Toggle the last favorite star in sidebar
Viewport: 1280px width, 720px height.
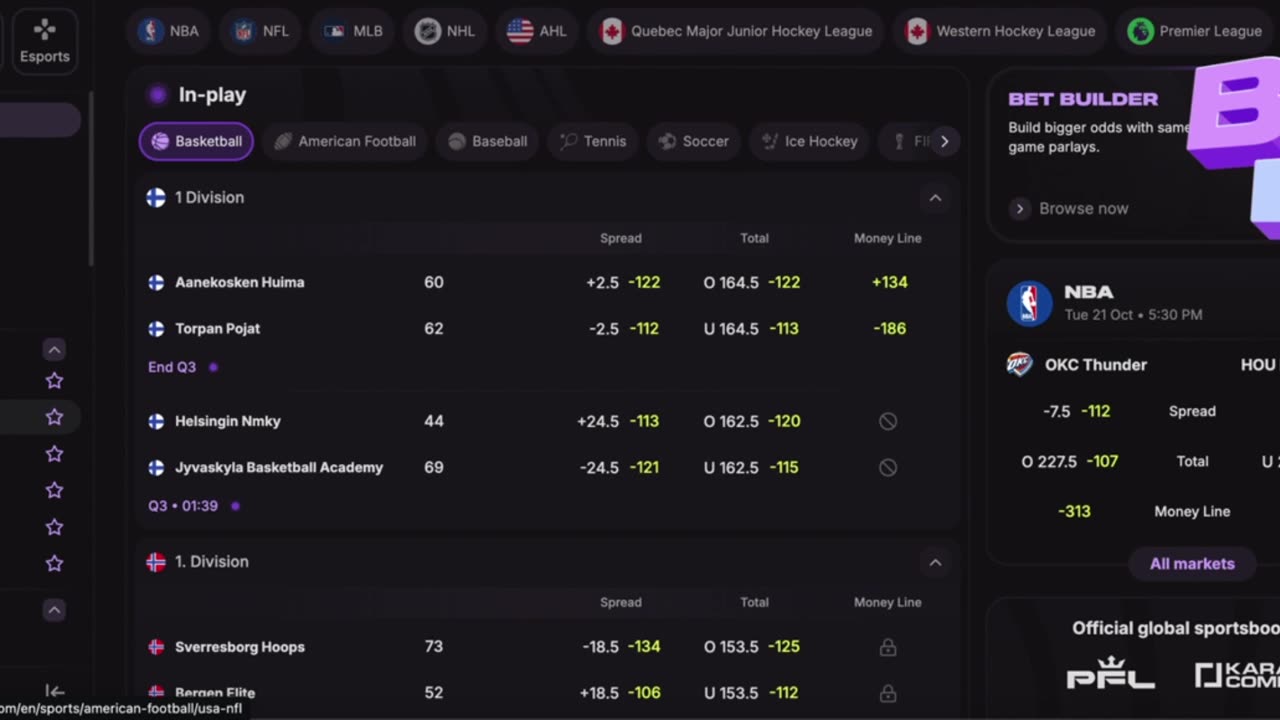[x=54, y=564]
